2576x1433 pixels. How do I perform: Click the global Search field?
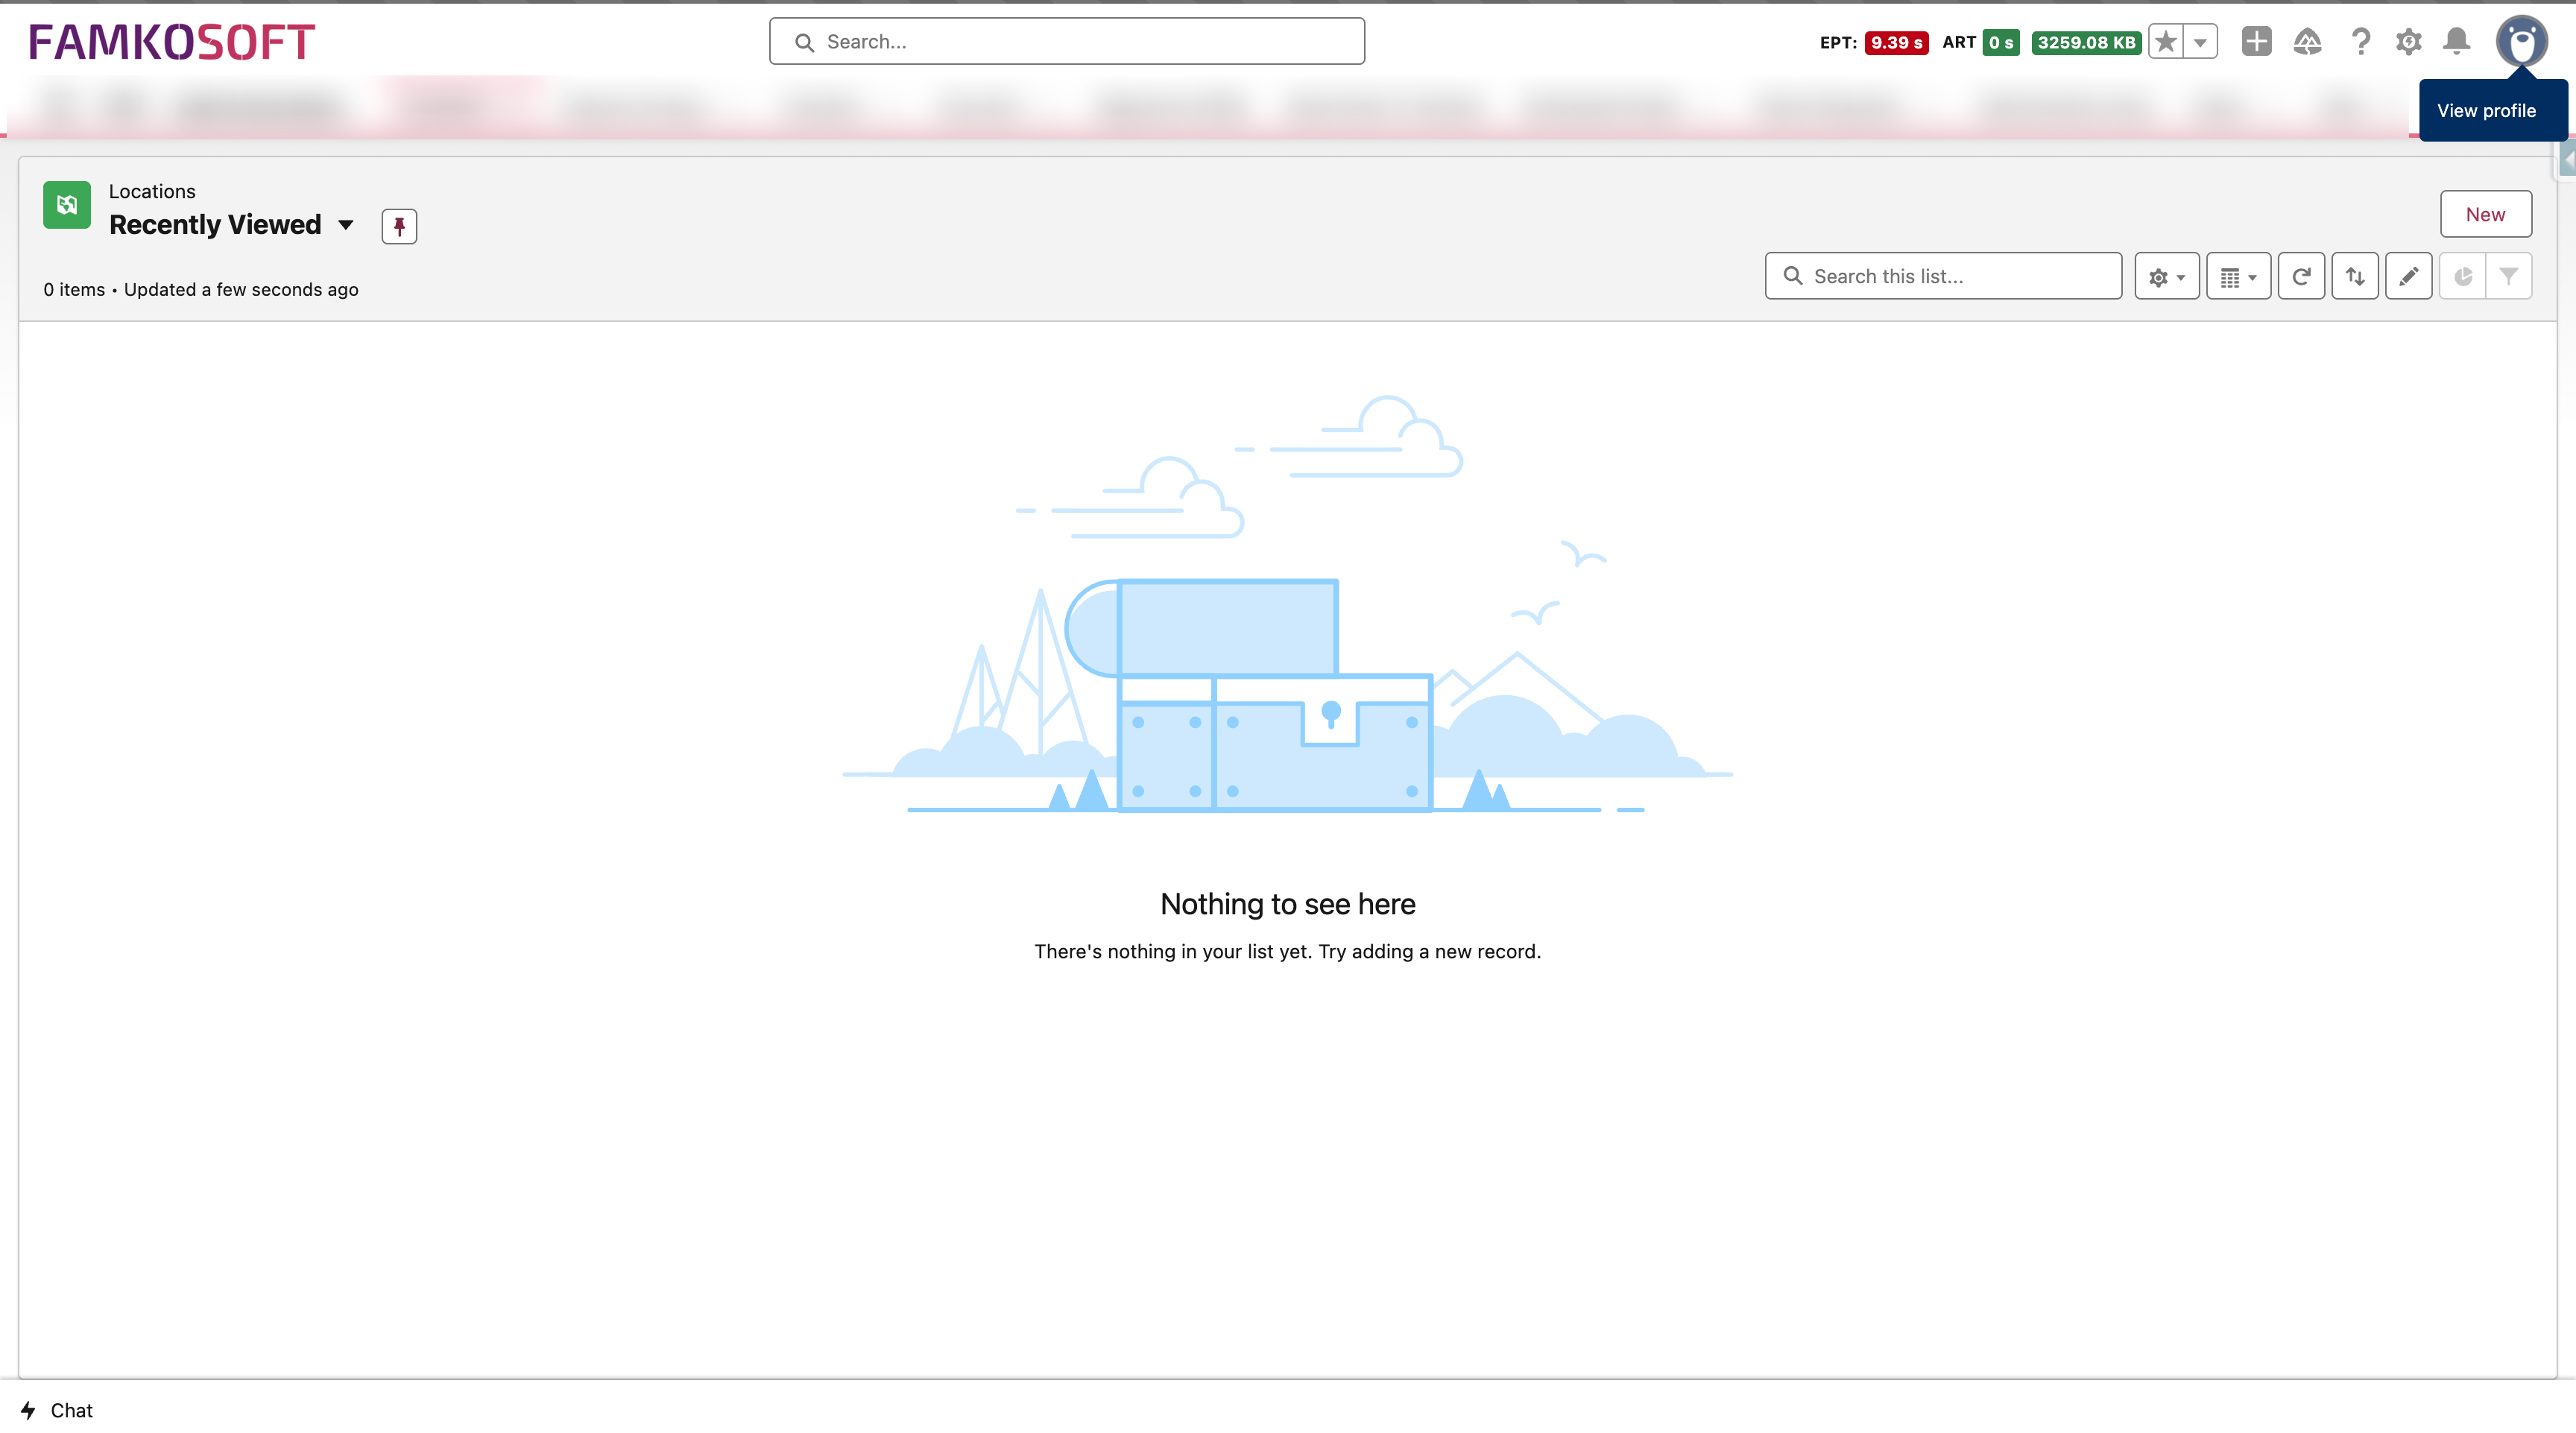(1066, 42)
